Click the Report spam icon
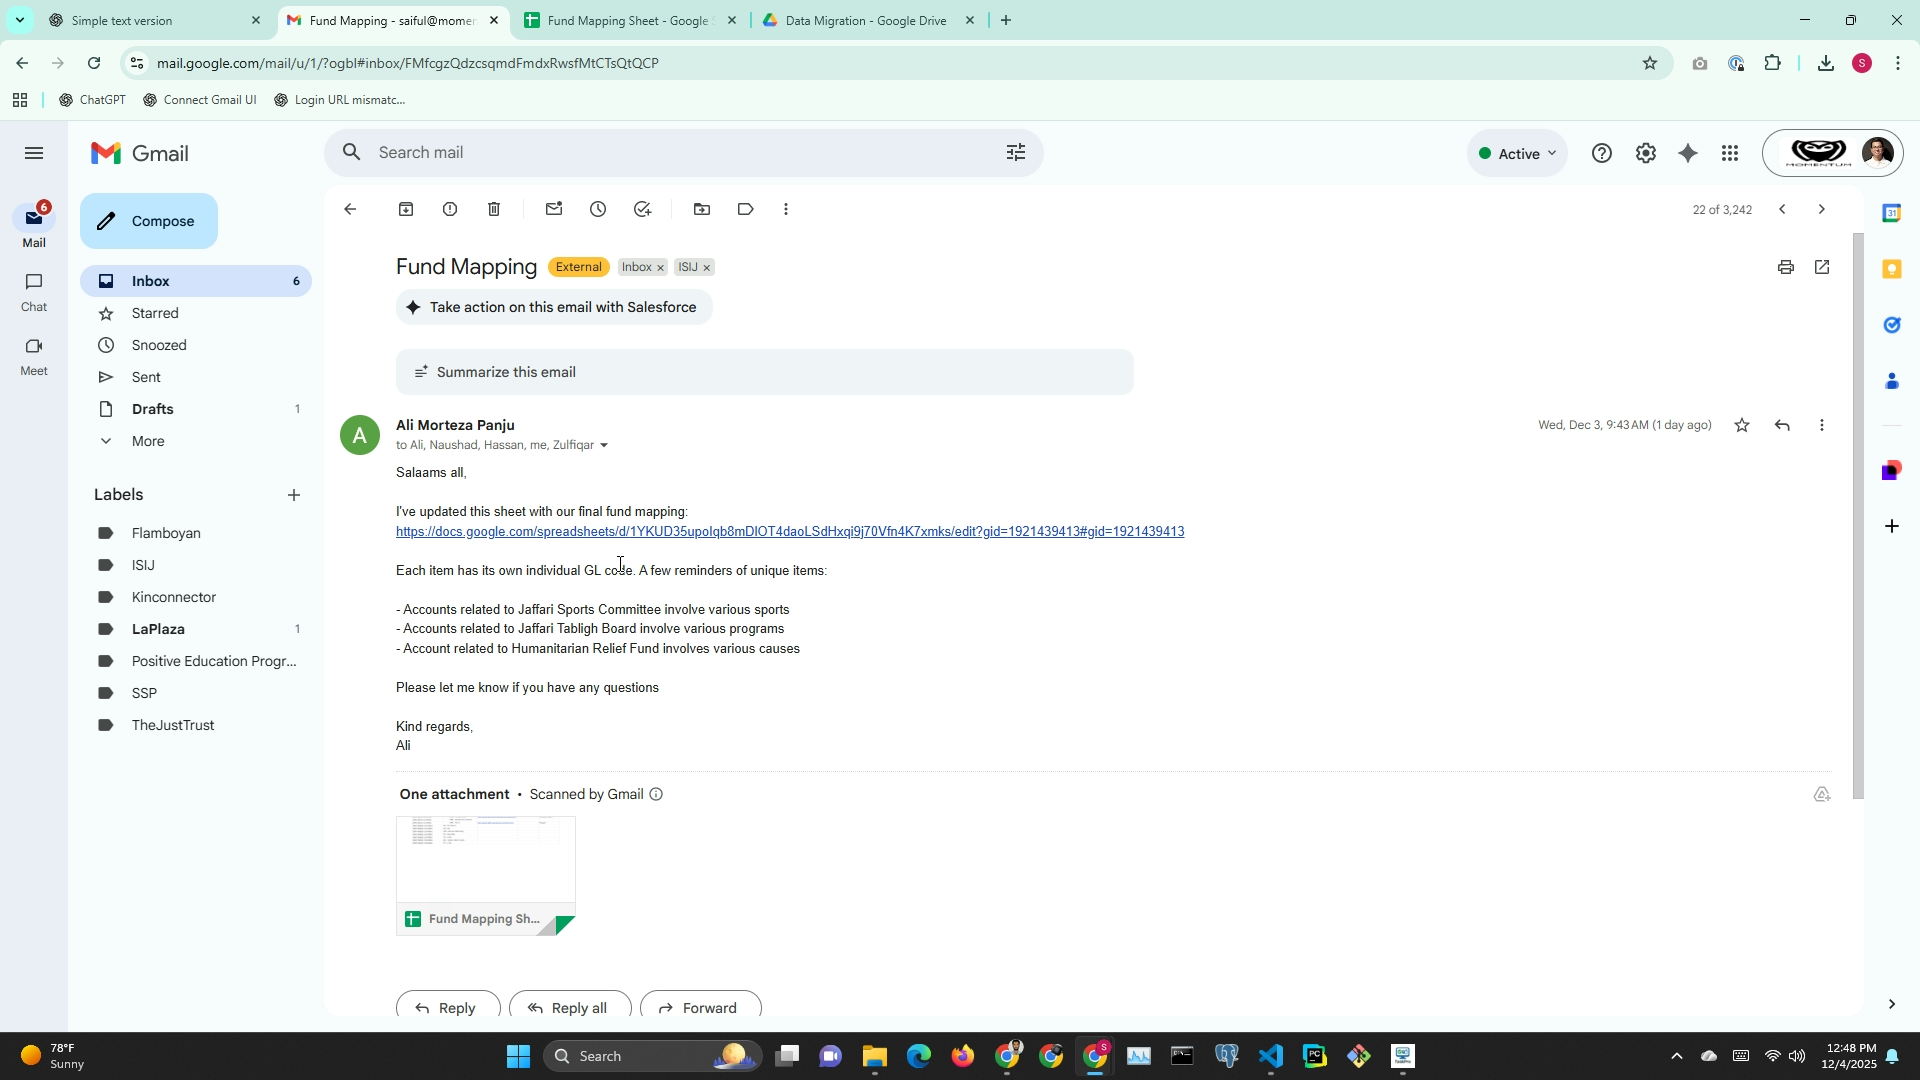Viewport: 1920px width, 1080px height. (x=450, y=209)
